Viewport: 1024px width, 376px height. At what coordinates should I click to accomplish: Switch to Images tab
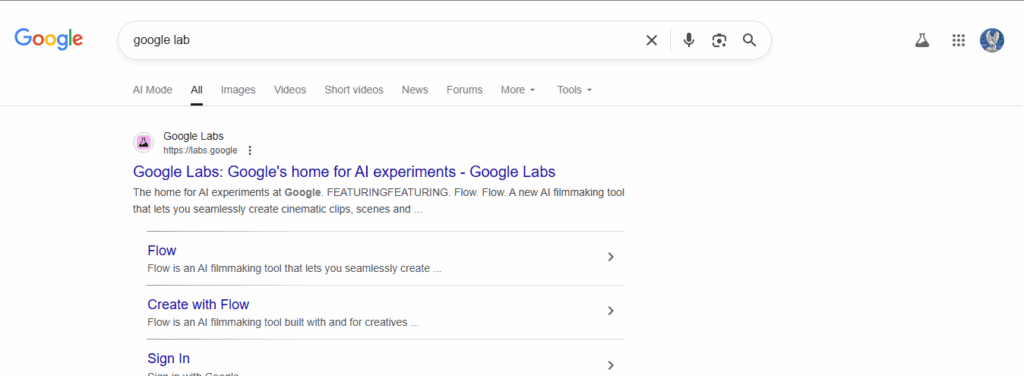pos(238,90)
